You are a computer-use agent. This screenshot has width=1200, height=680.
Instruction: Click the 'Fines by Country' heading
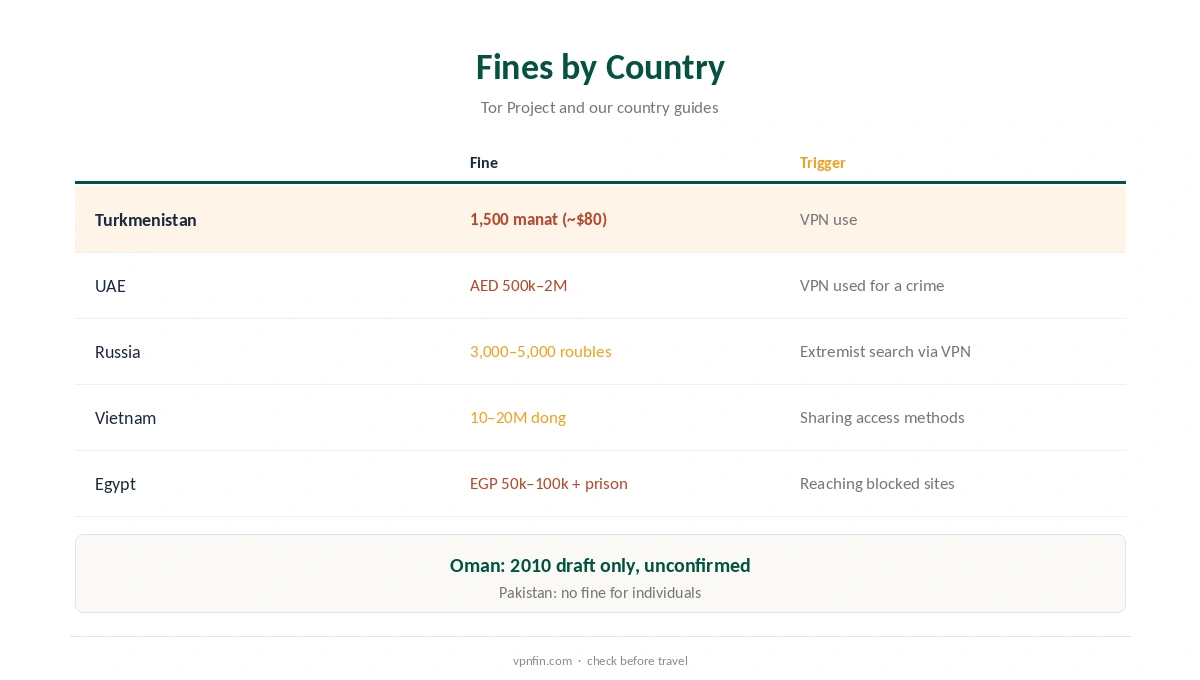(x=600, y=67)
